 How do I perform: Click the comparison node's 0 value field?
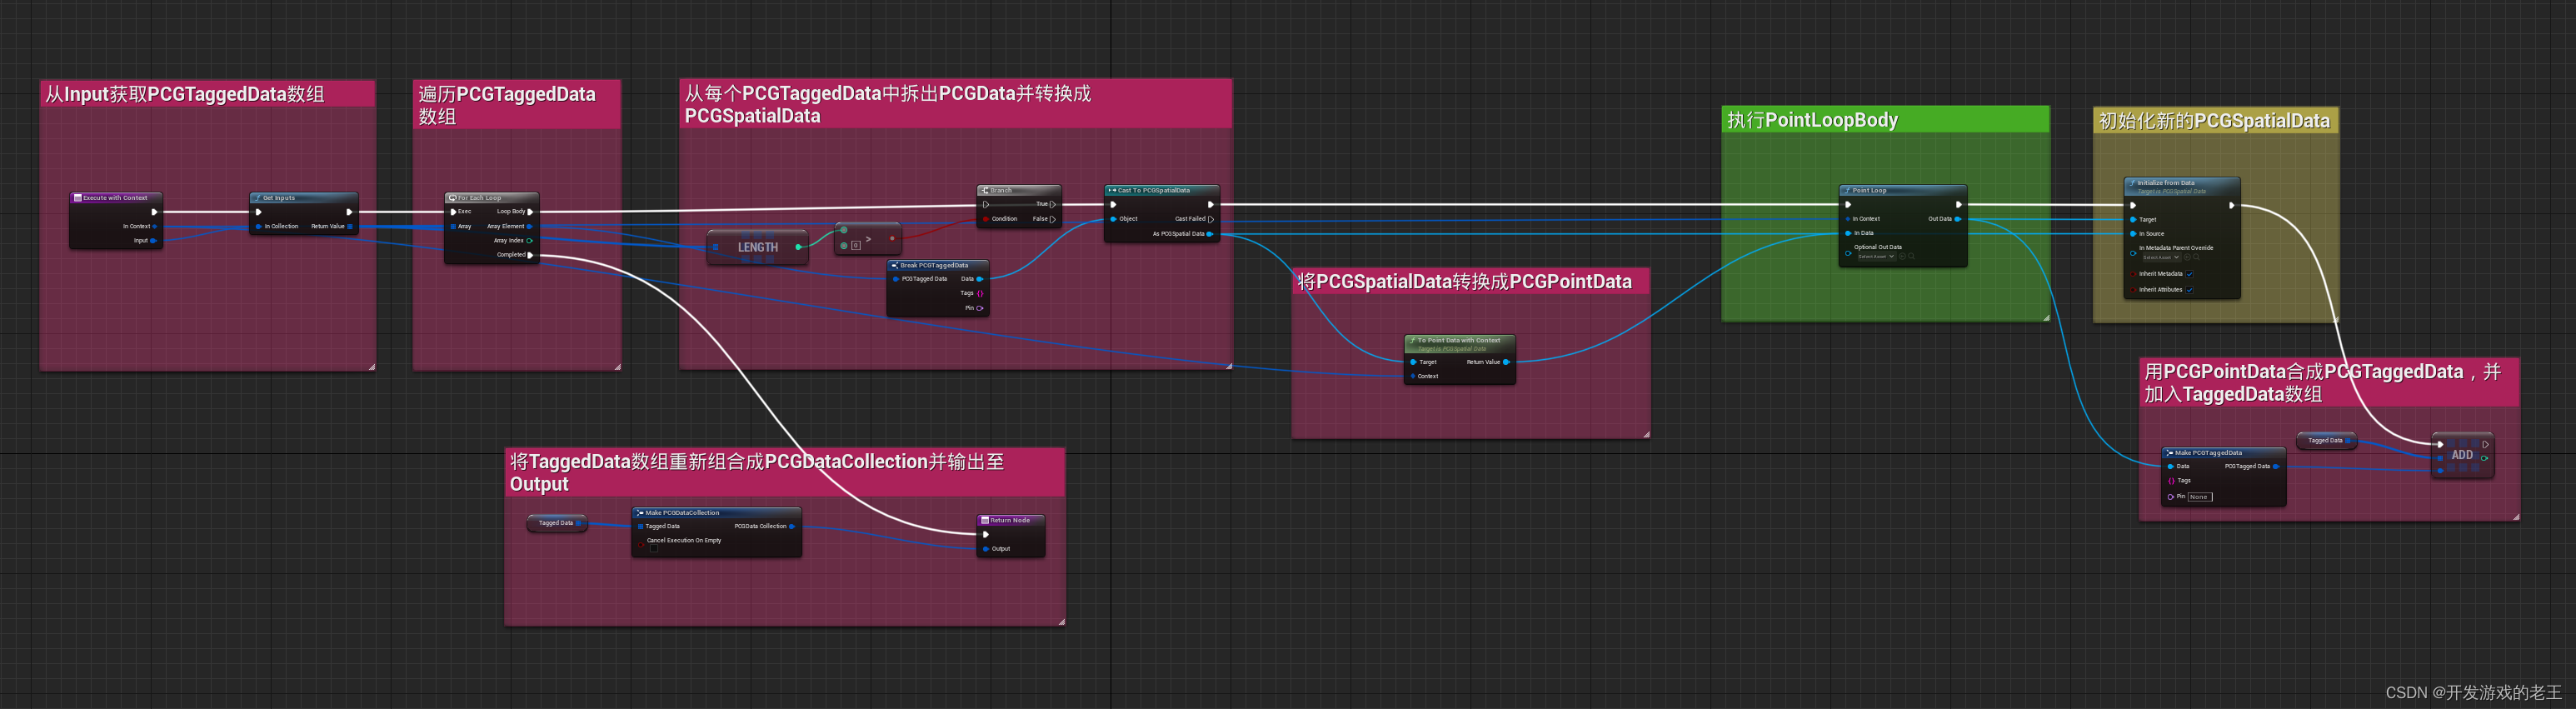[x=856, y=245]
